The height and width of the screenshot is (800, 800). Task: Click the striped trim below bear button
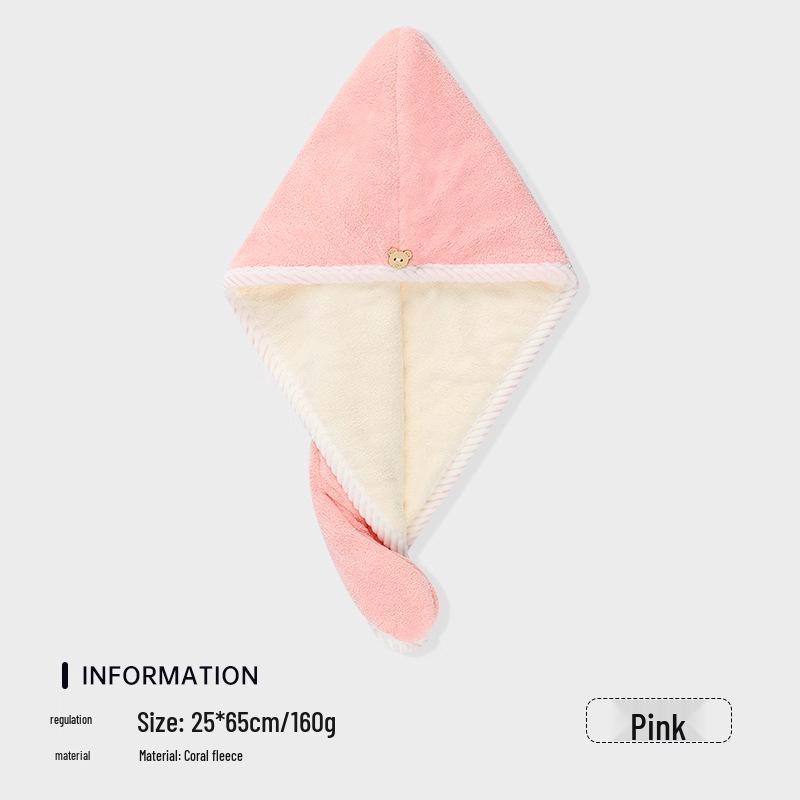[x=398, y=275]
